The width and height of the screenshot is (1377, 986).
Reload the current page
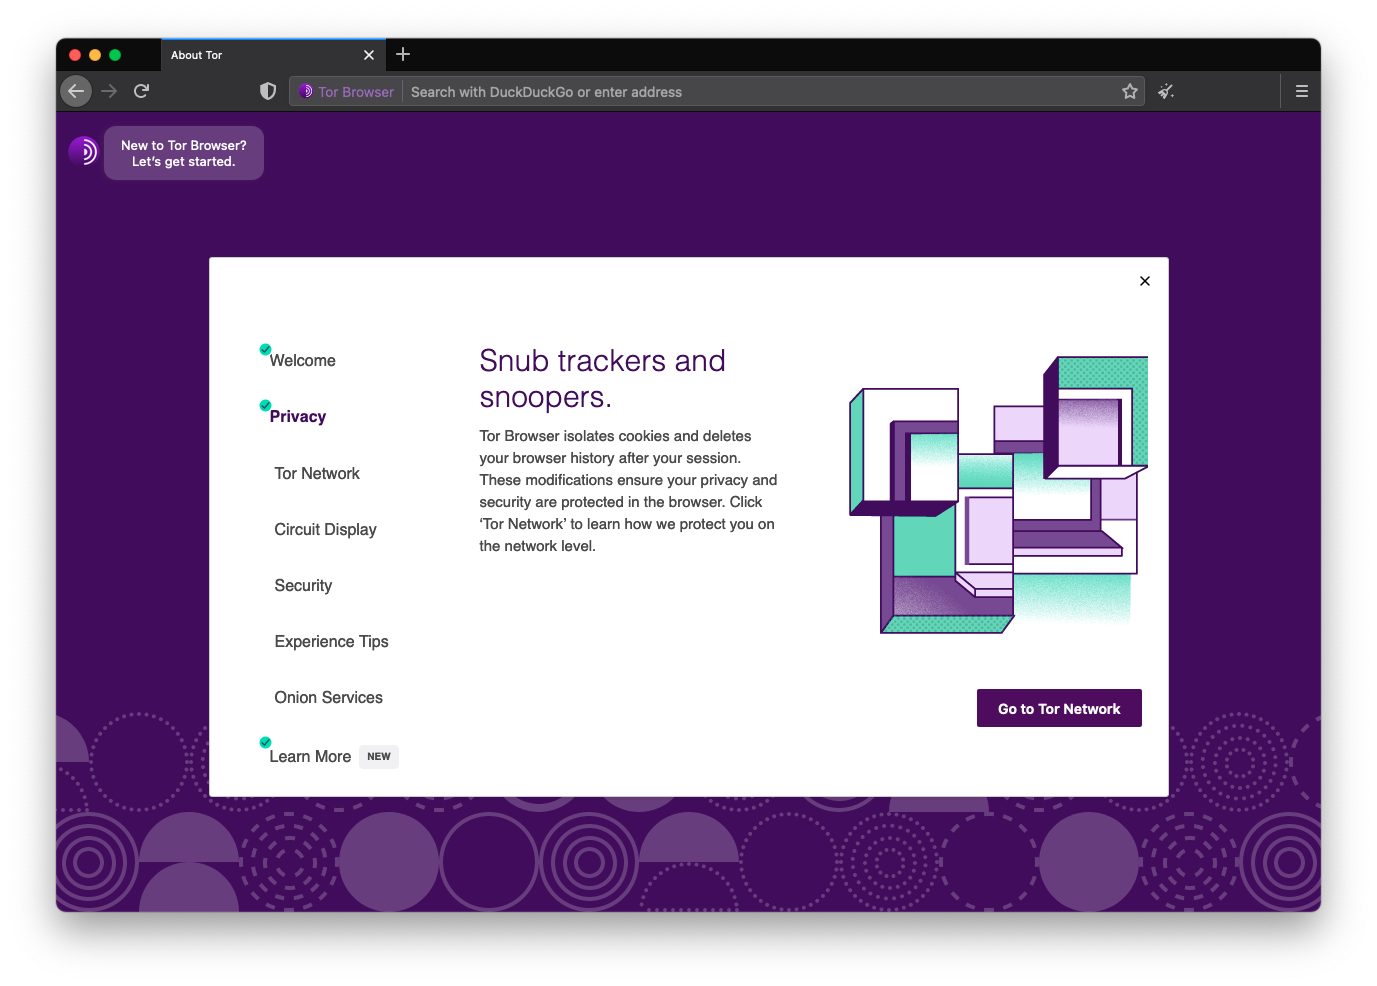click(141, 91)
